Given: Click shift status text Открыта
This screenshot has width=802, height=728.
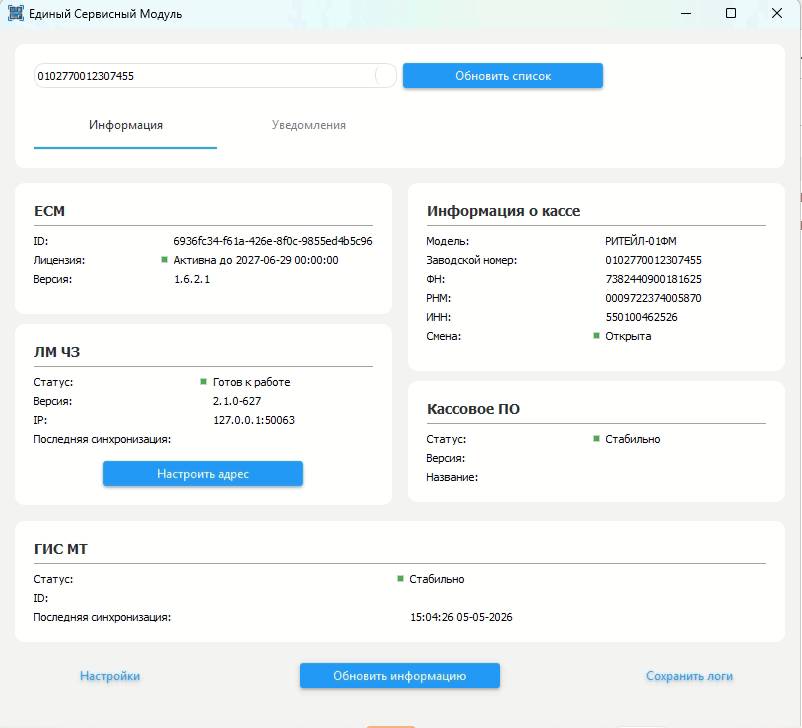Looking at the screenshot, I should coord(628,336).
